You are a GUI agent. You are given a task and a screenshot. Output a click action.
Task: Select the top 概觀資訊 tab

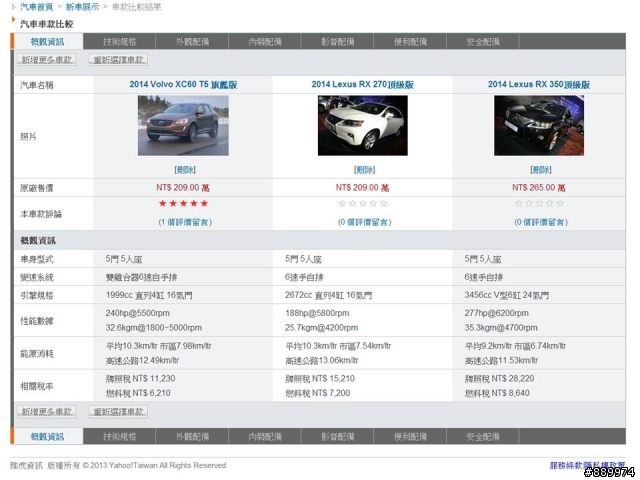tap(47, 42)
